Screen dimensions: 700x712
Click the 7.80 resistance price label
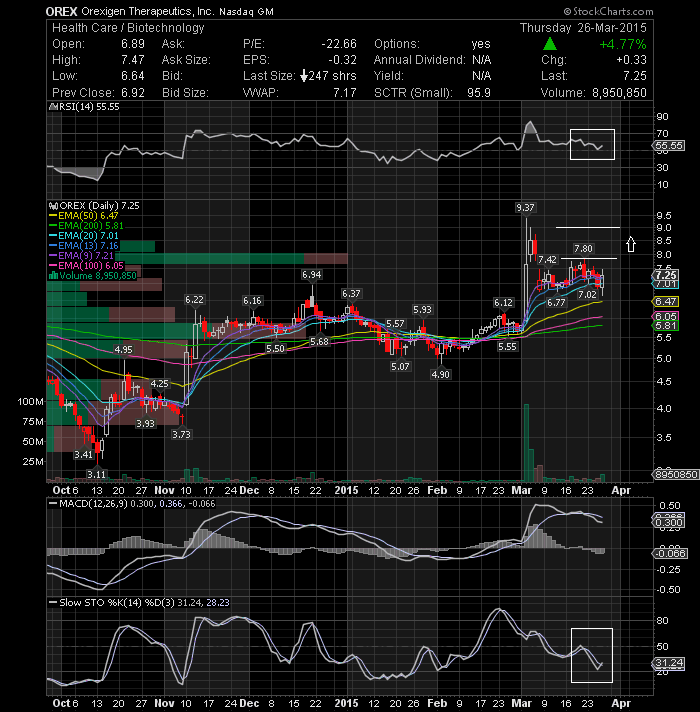[583, 248]
